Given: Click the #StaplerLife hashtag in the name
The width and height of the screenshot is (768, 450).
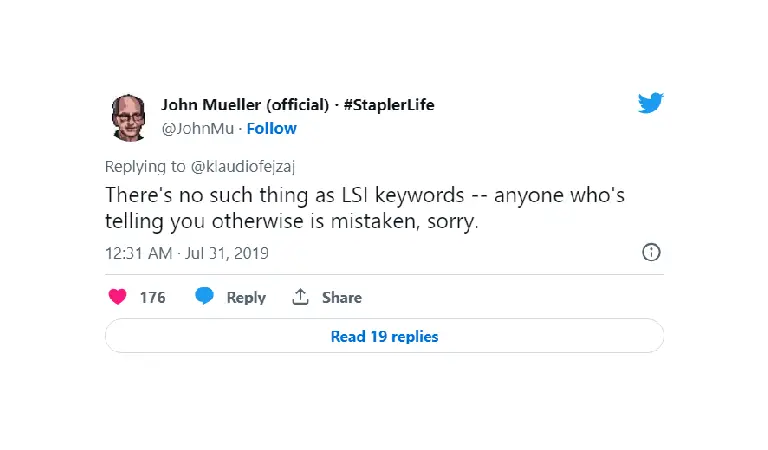Looking at the screenshot, I should coord(389,105).
